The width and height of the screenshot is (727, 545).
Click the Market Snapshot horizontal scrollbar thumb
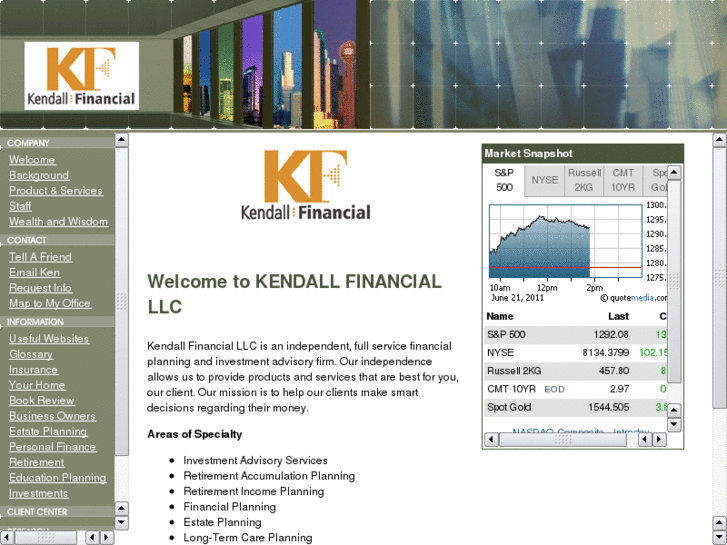tap(562, 439)
